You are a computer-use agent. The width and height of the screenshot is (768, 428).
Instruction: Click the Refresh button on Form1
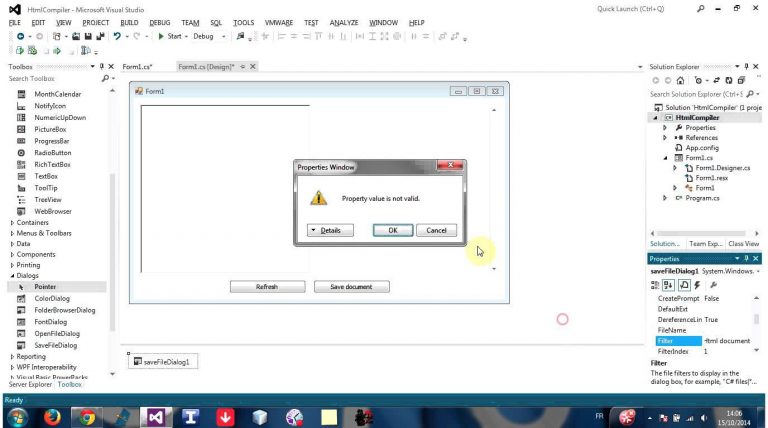pos(267,286)
